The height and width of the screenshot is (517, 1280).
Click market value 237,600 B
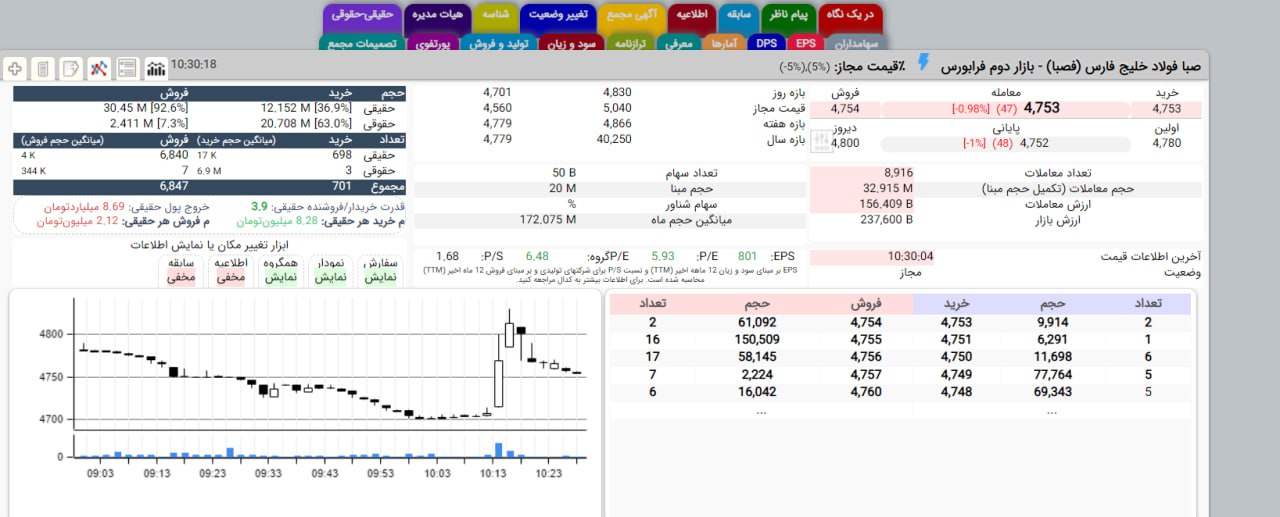[x=886, y=220]
